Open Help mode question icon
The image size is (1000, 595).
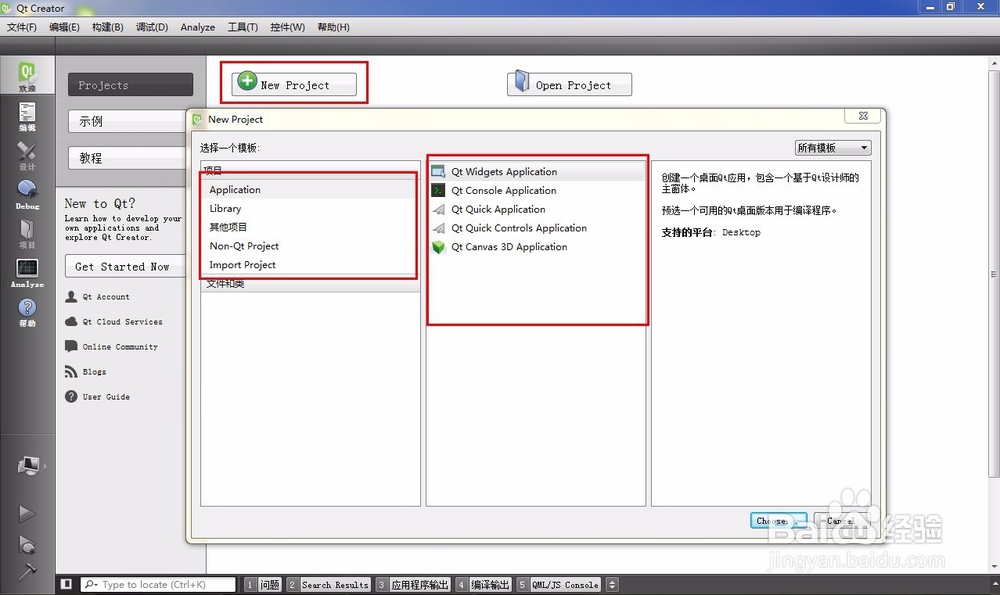point(27,312)
